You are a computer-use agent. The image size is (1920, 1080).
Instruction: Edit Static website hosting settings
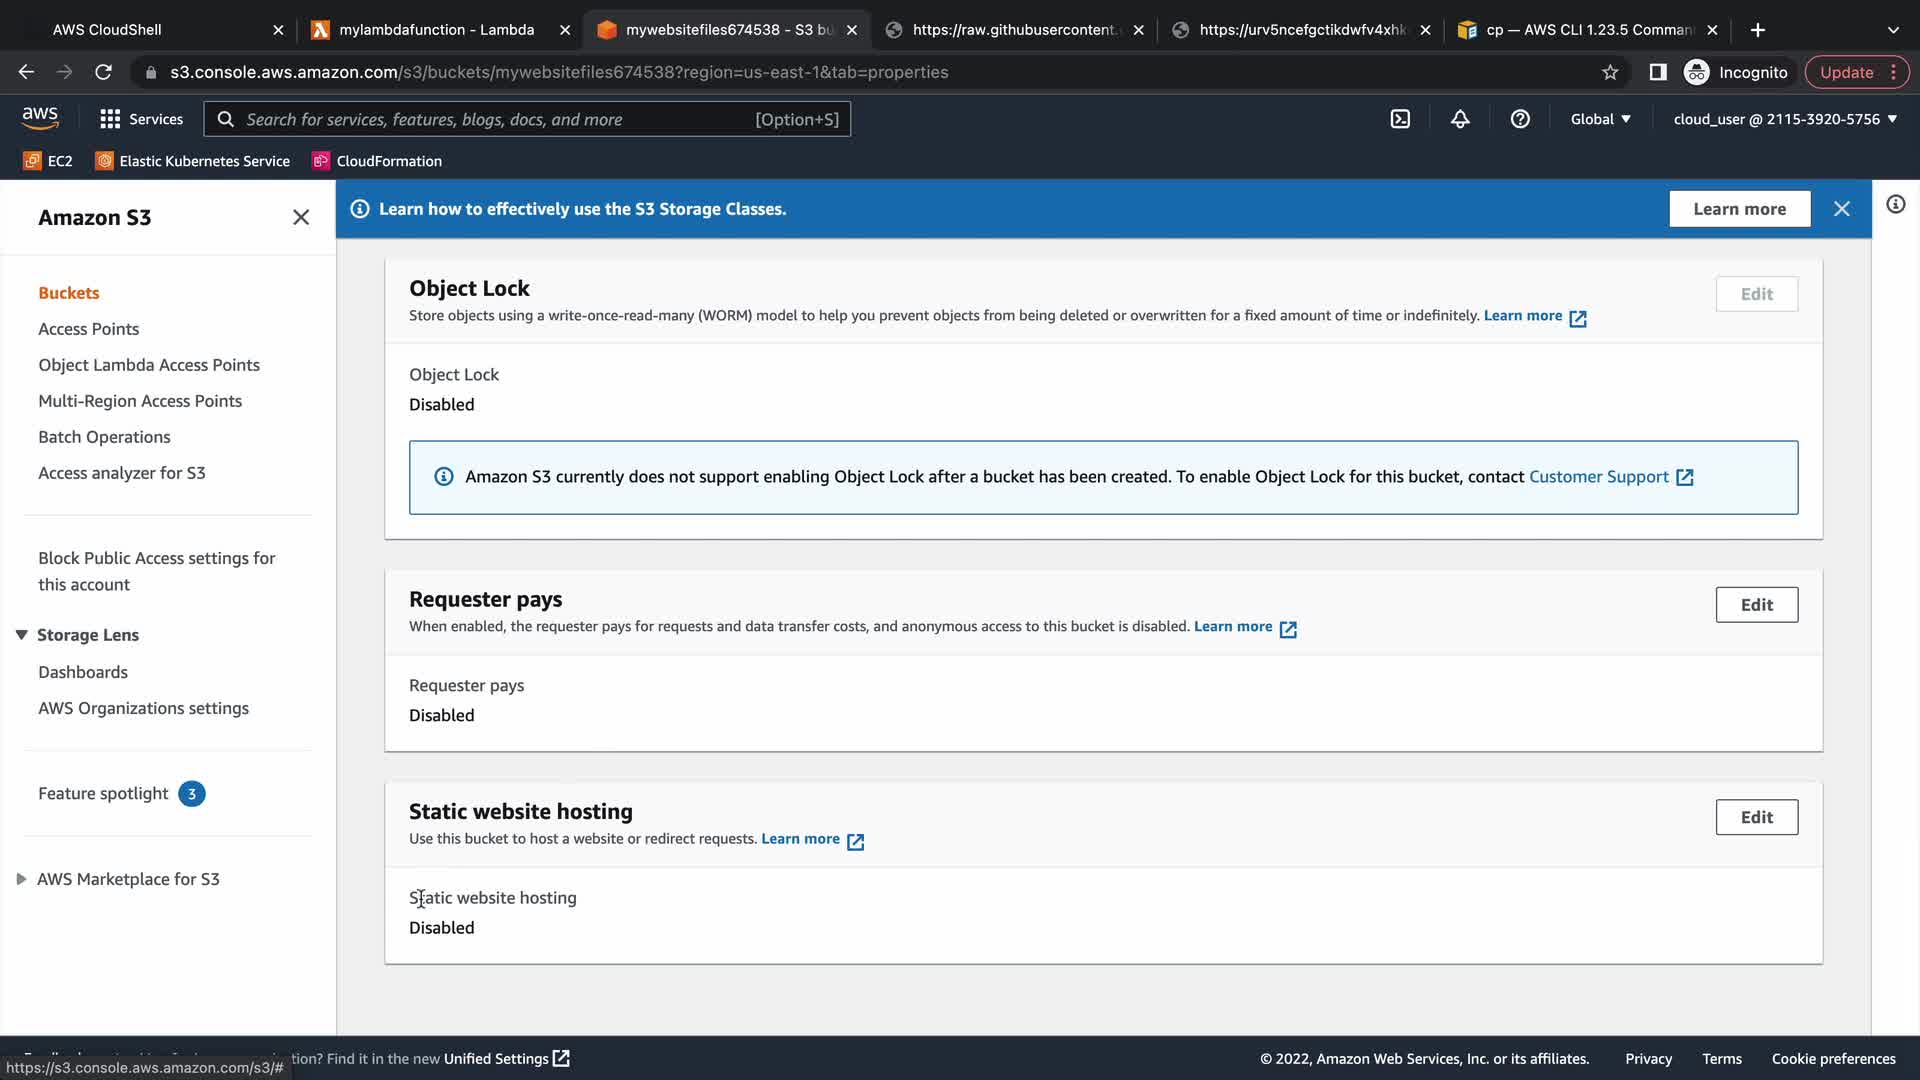coord(1756,817)
